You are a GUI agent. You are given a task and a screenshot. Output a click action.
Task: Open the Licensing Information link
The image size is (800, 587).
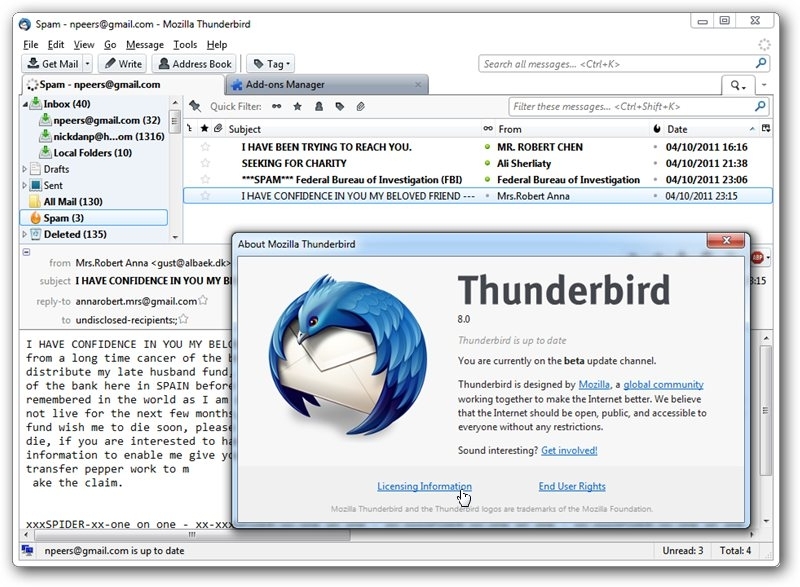424,486
